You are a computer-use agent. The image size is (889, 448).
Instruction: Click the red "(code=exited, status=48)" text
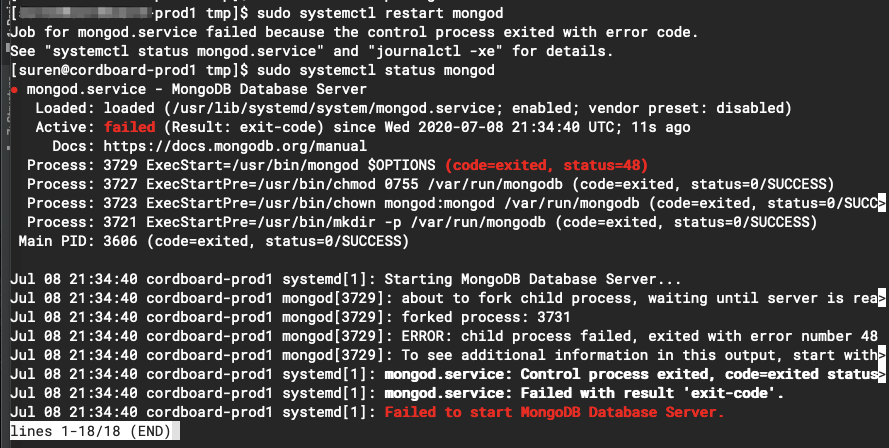pos(547,165)
